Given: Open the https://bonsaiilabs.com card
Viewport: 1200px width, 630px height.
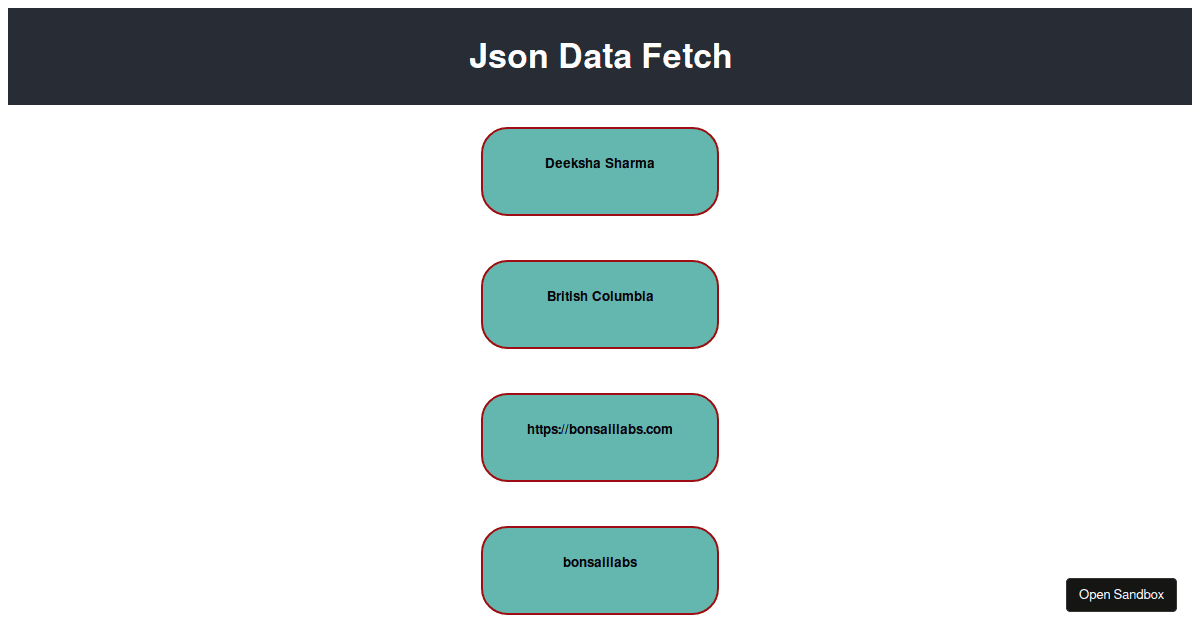Looking at the screenshot, I should tap(600, 438).
